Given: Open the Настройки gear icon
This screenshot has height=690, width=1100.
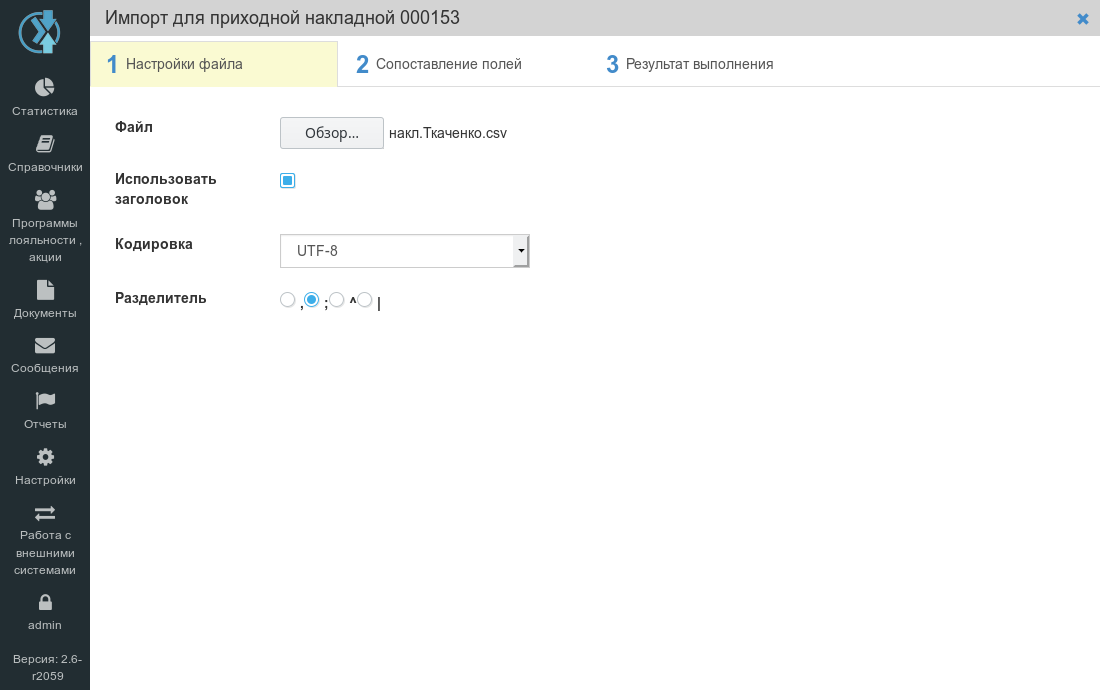Looking at the screenshot, I should click(x=45, y=457).
